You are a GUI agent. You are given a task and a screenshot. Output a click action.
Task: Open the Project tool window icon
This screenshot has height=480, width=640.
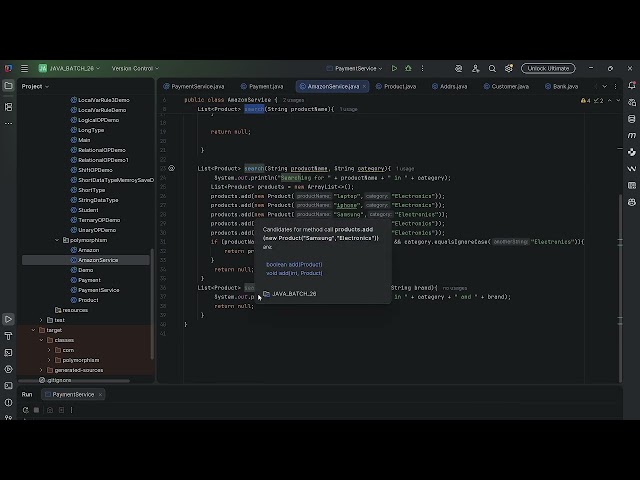[x=8, y=86]
